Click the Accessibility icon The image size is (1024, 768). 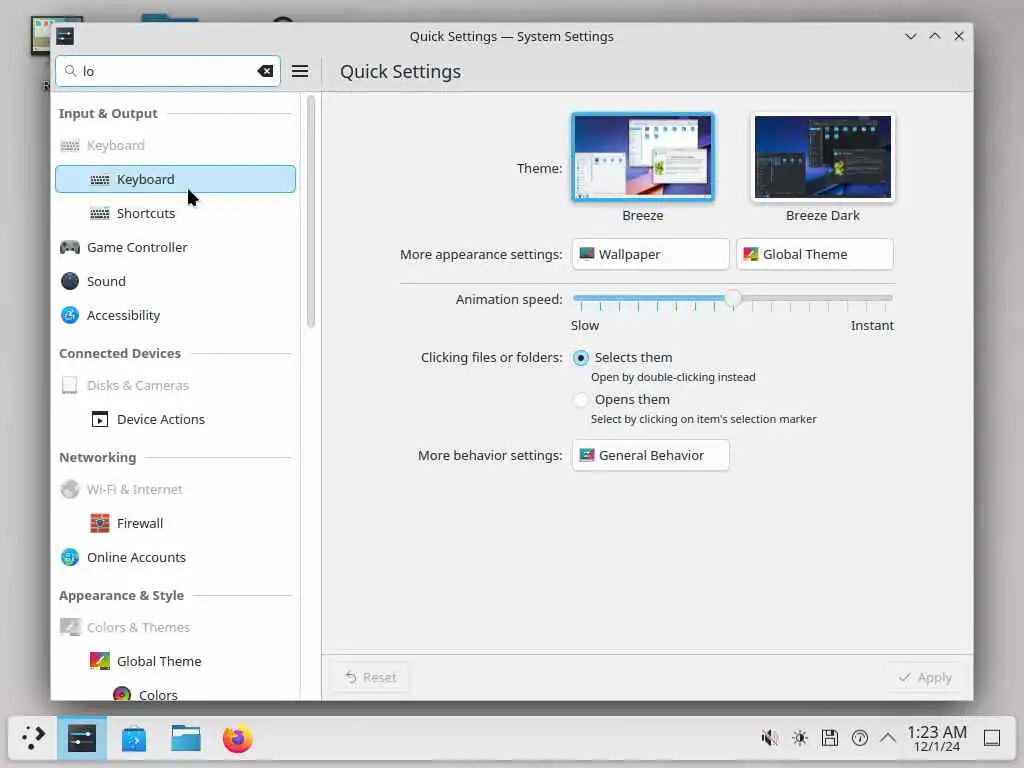click(x=70, y=315)
